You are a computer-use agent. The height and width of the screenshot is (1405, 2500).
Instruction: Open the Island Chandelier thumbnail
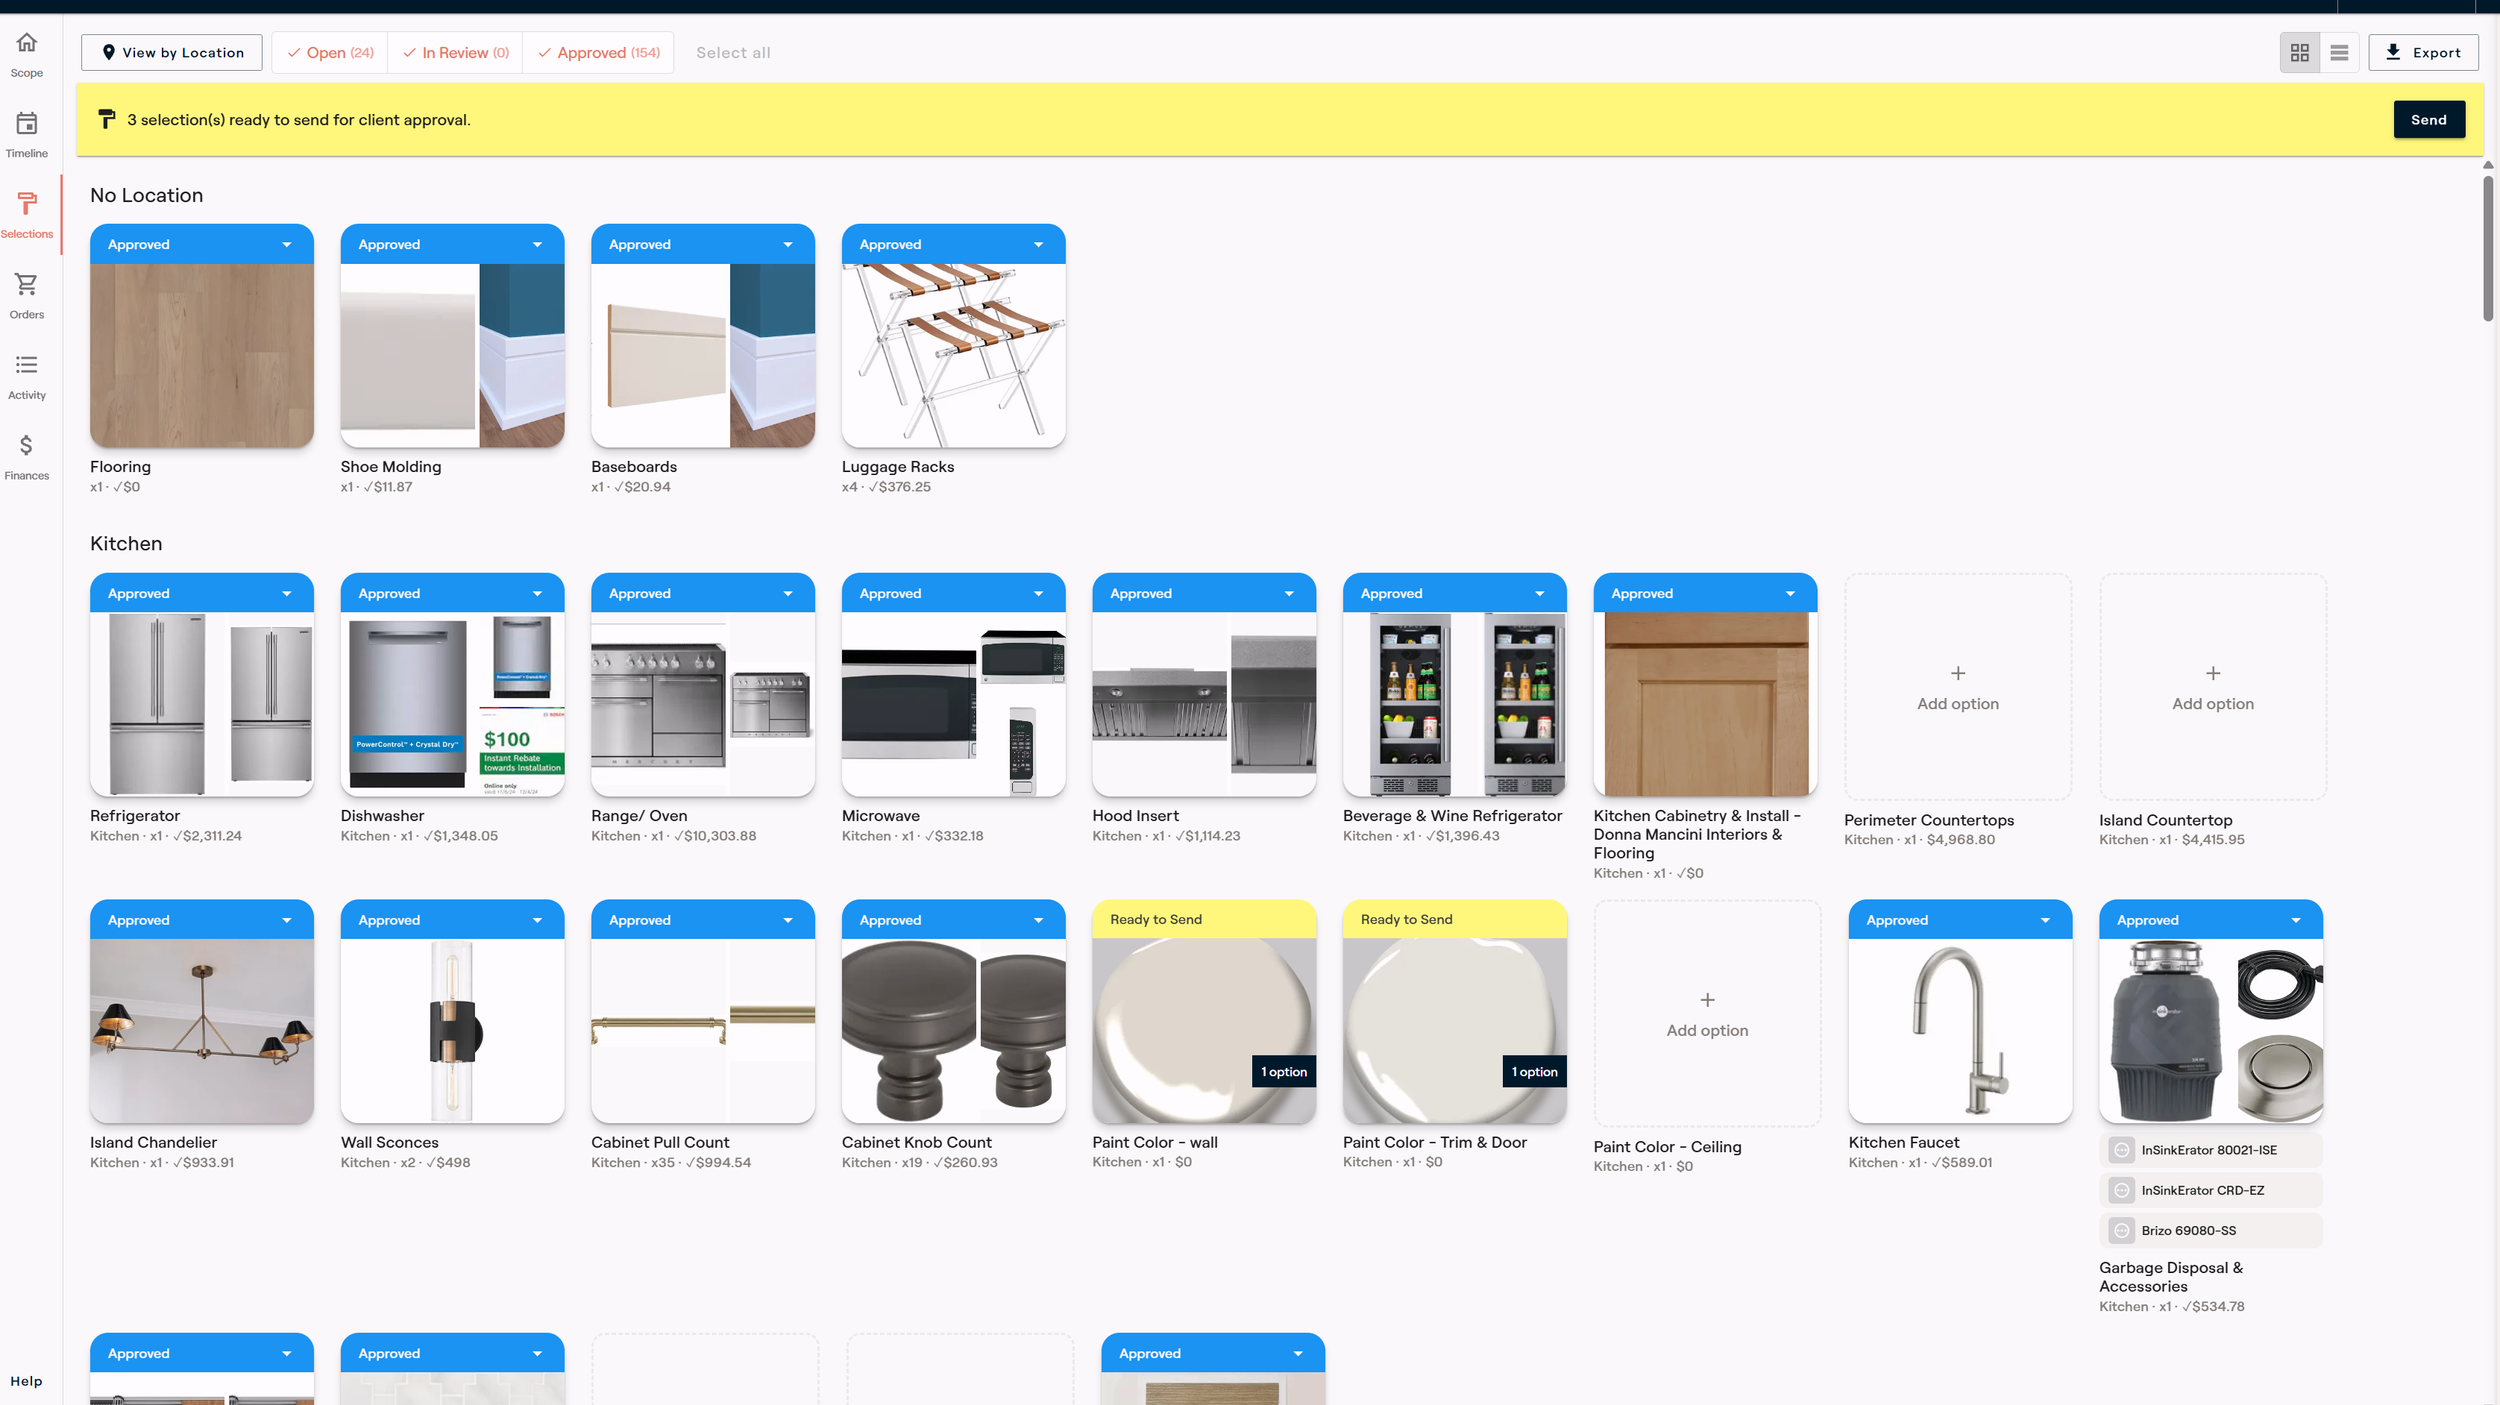pos(201,1030)
